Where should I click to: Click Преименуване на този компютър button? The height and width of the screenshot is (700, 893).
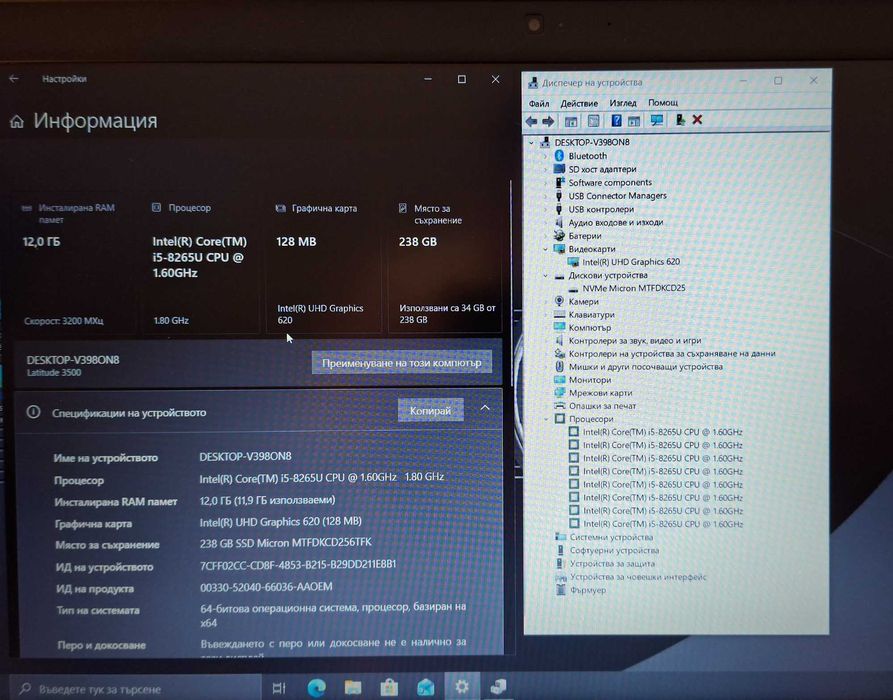pos(402,362)
